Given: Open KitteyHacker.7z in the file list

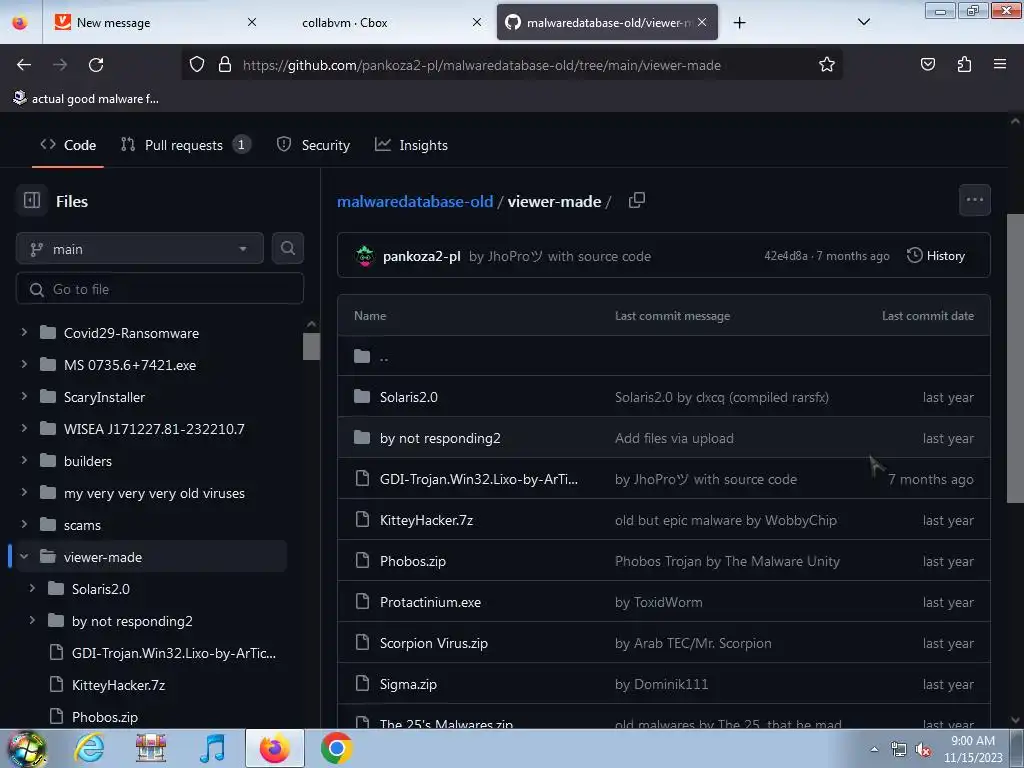Looking at the screenshot, I should 426,520.
